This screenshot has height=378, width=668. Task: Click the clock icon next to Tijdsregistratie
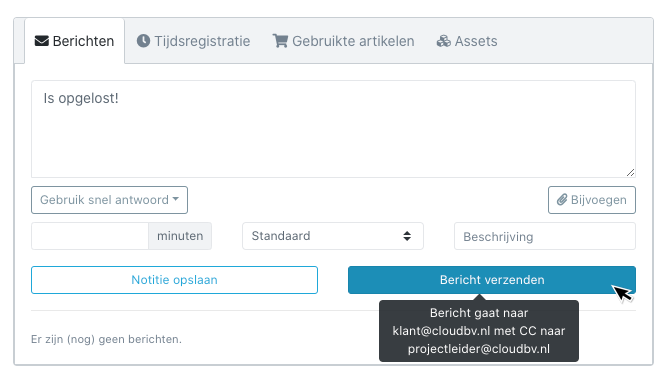[x=144, y=41]
